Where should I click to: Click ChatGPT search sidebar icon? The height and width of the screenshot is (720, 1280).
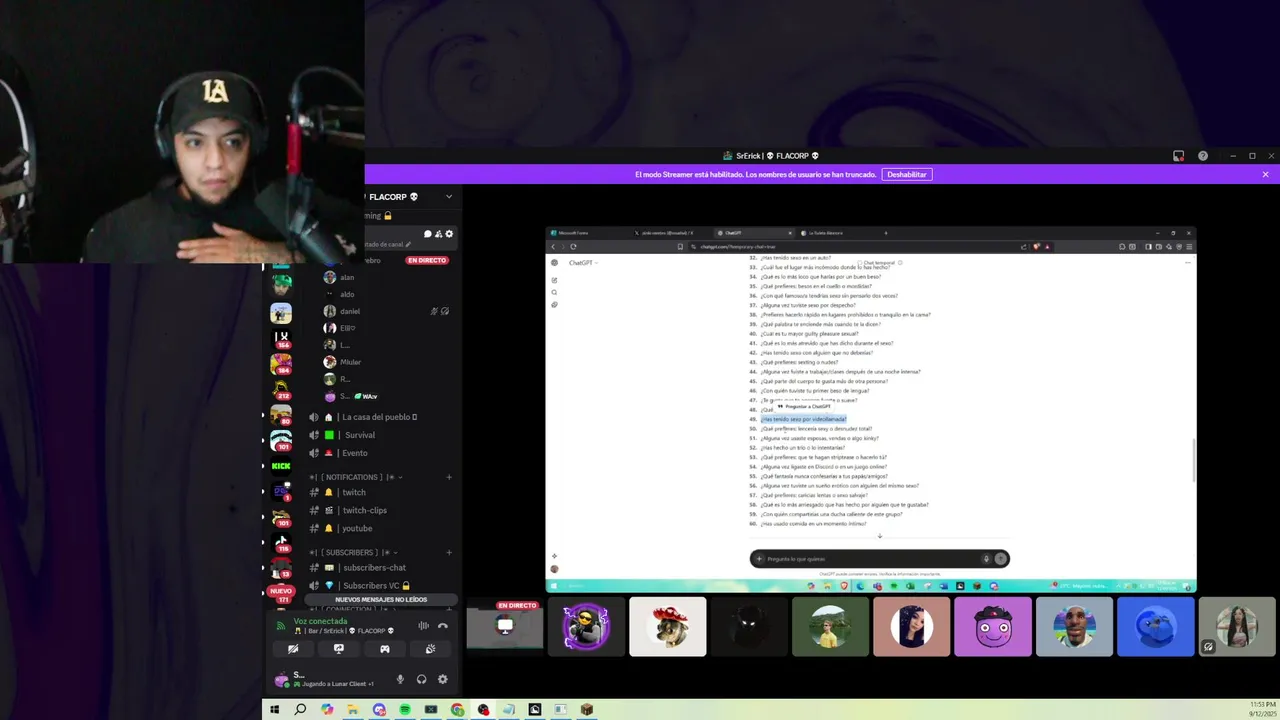tap(555, 292)
